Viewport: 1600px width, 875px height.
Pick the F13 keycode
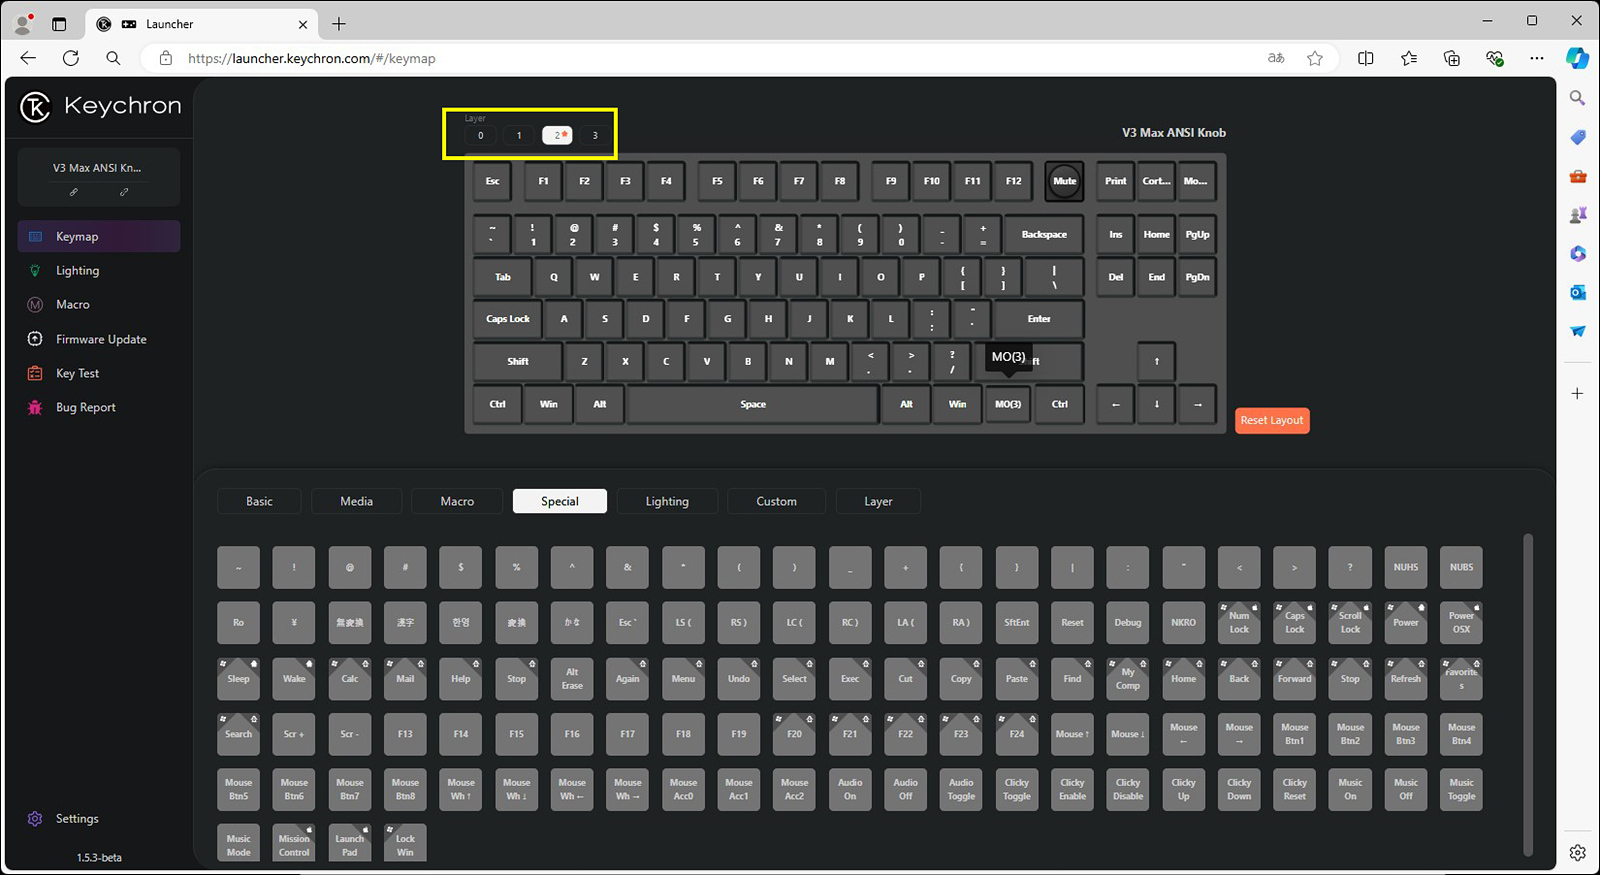[x=405, y=734]
